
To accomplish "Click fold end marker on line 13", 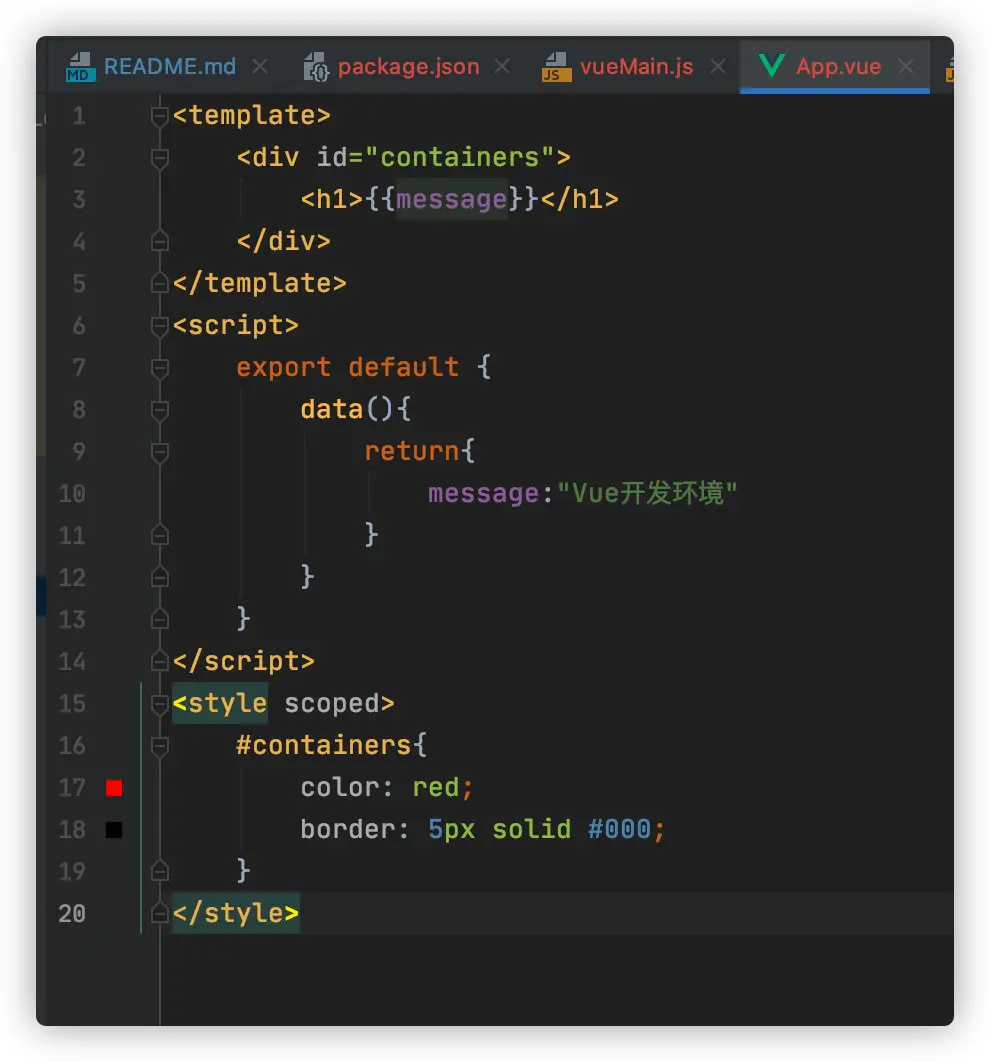I will click(160, 620).
